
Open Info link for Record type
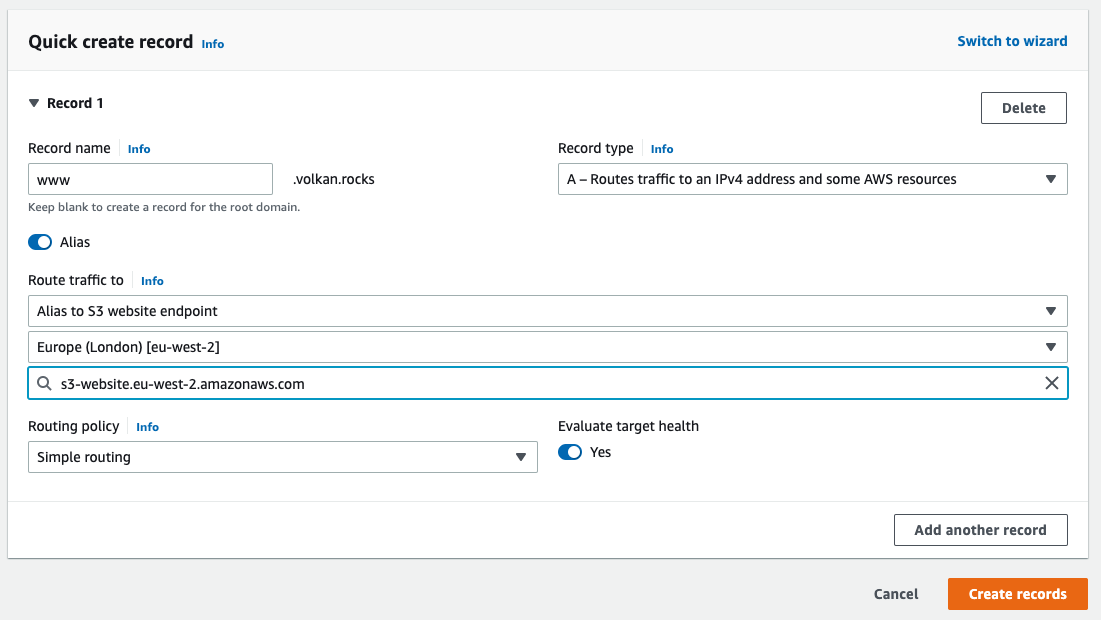pos(662,149)
